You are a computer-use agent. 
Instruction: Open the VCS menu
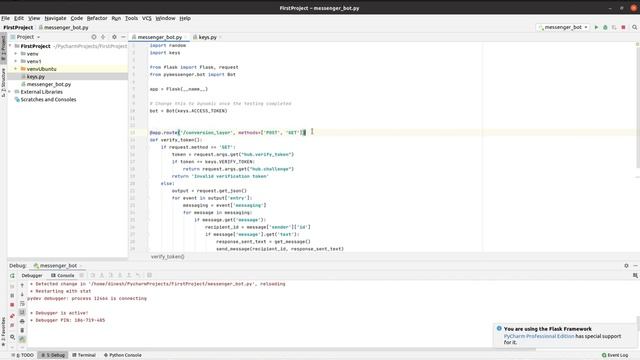pos(147,18)
